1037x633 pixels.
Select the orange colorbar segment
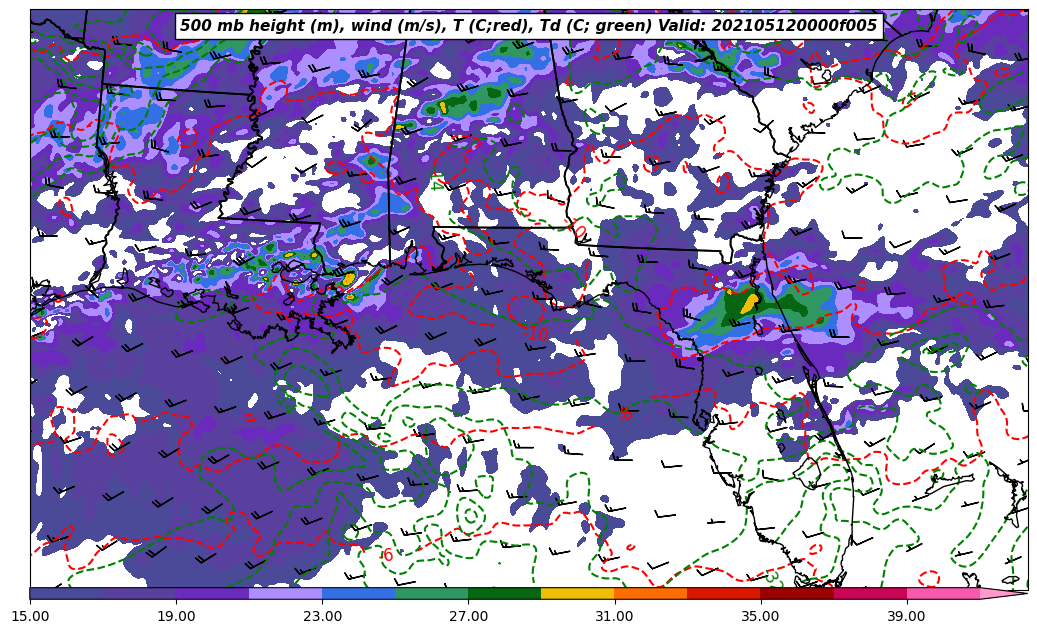(650, 593)
